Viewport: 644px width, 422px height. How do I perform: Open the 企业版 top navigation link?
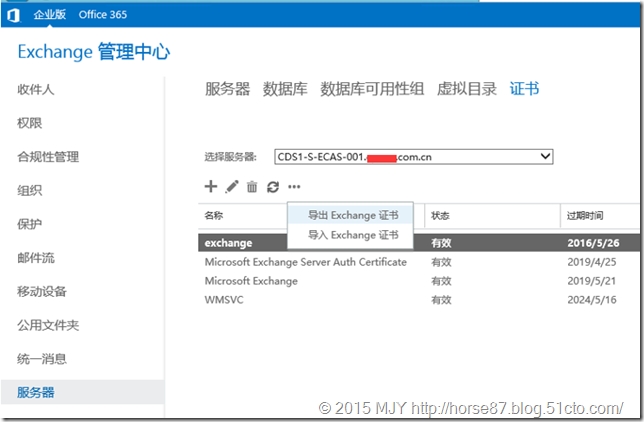[49, 14]
